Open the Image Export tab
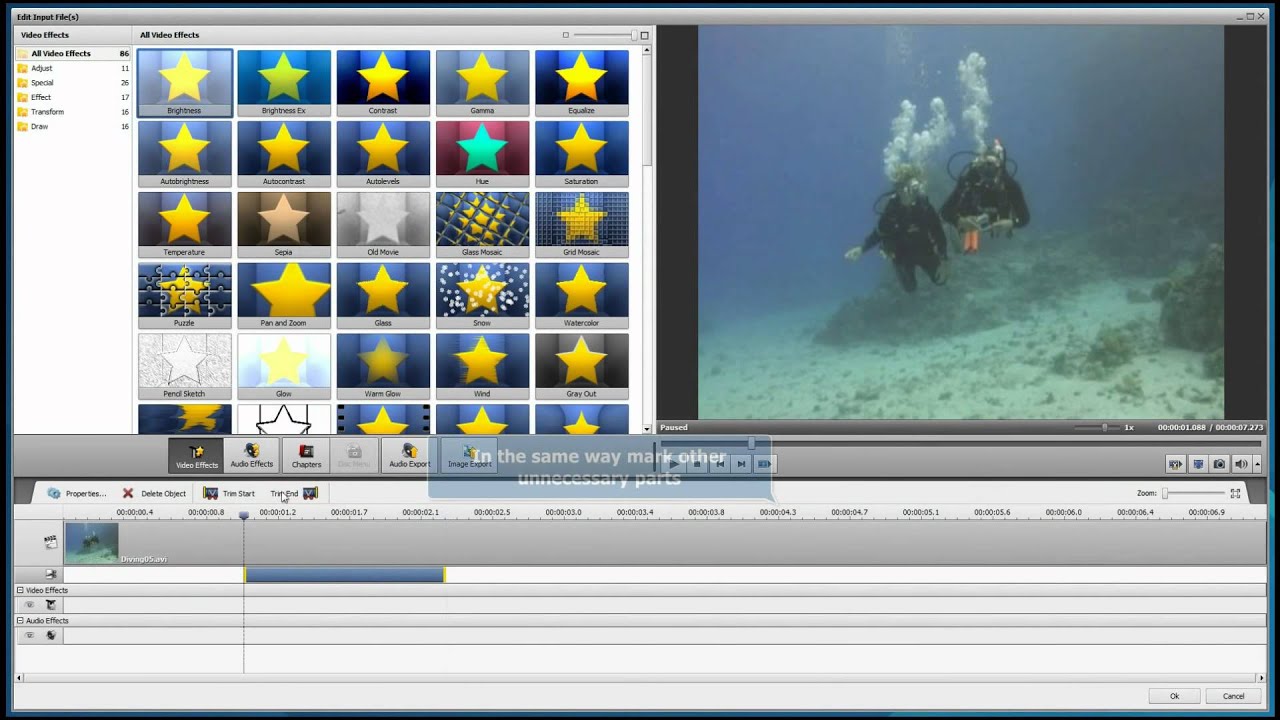 coord(469,456)
